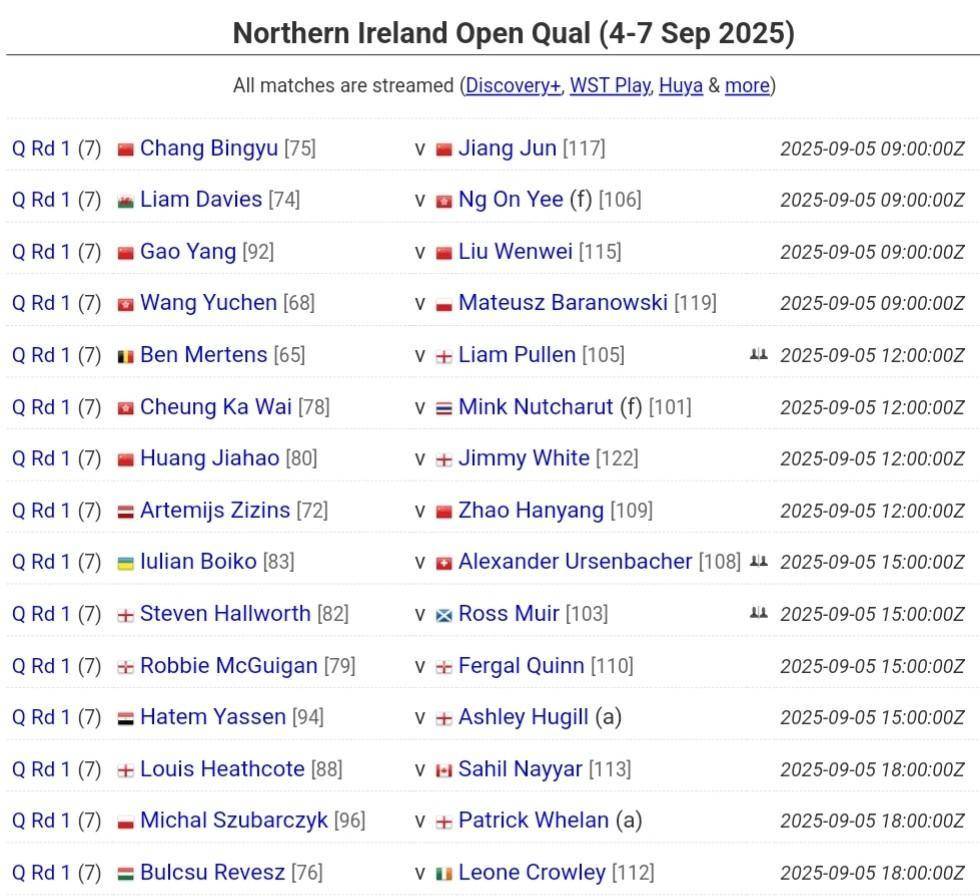The width and height of the screenshot is (980, 896).
Task: Click the spectator icon beside Ross Muir match
Action: coord(758,612)
